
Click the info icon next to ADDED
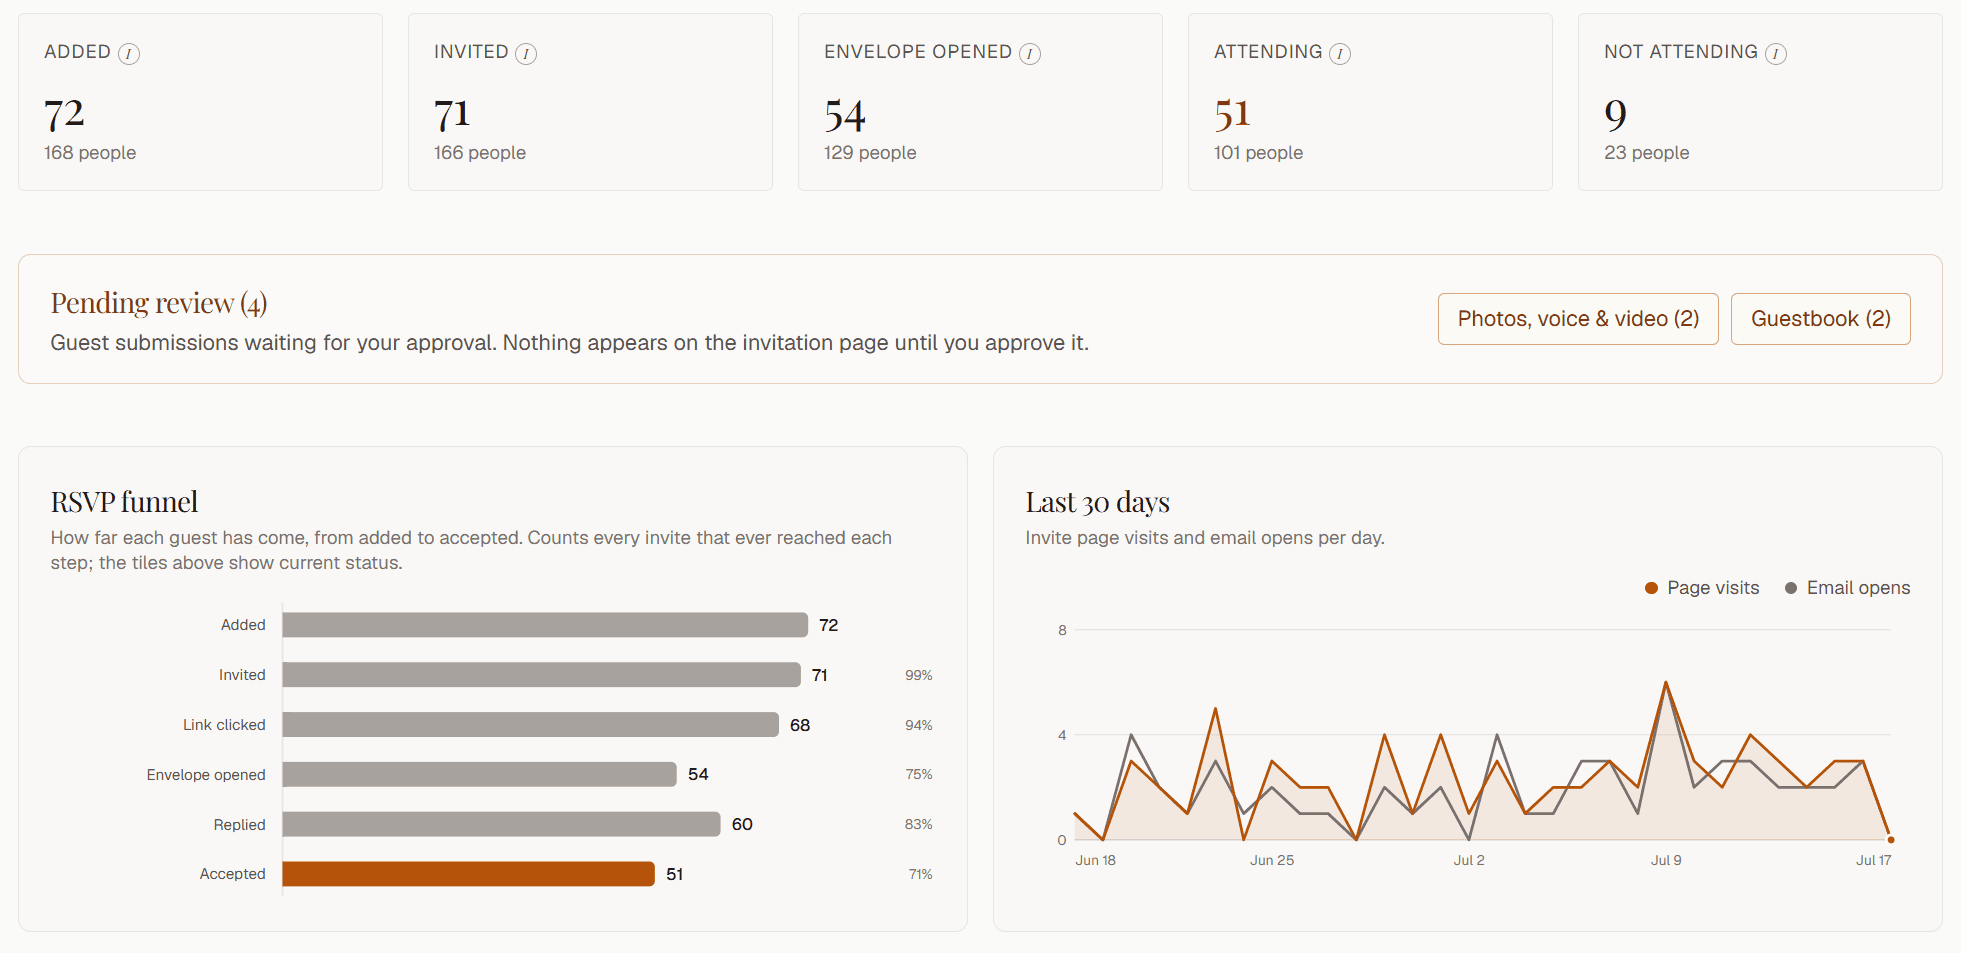tap(129, 54)
